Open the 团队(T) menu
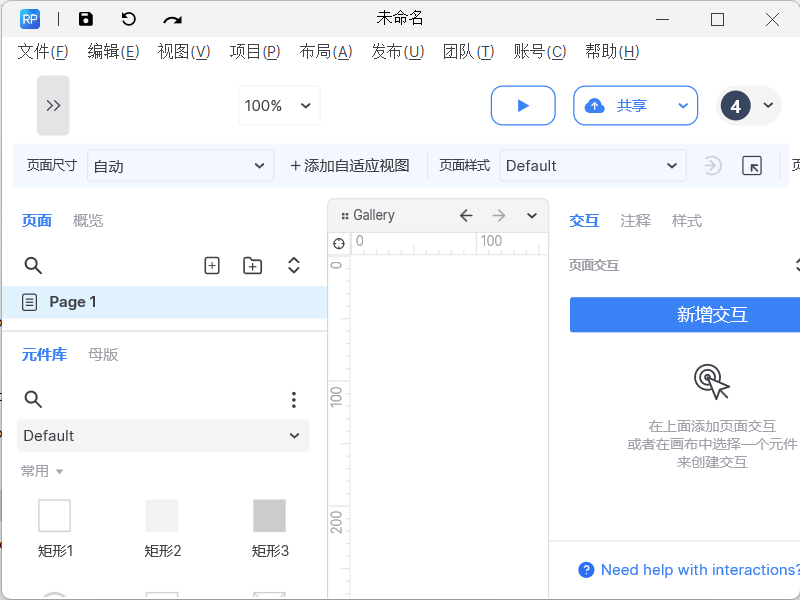This screenshot has height=600, width=800. pos(468,52)
